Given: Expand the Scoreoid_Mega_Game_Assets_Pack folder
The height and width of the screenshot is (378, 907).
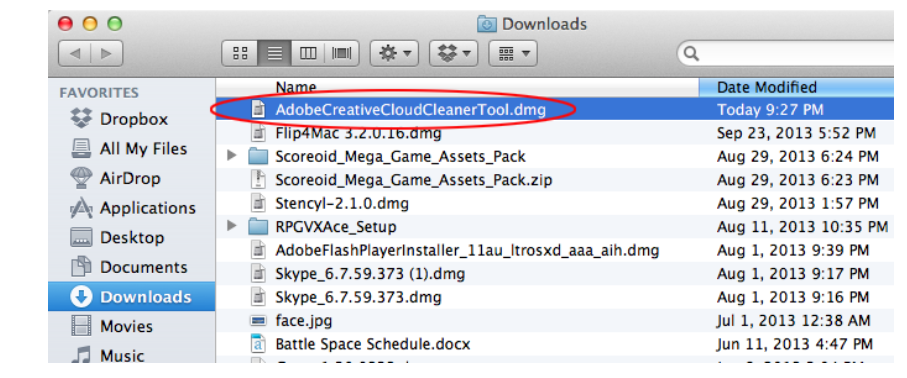Looking at the screenshot, I should (x=232, y=156).
